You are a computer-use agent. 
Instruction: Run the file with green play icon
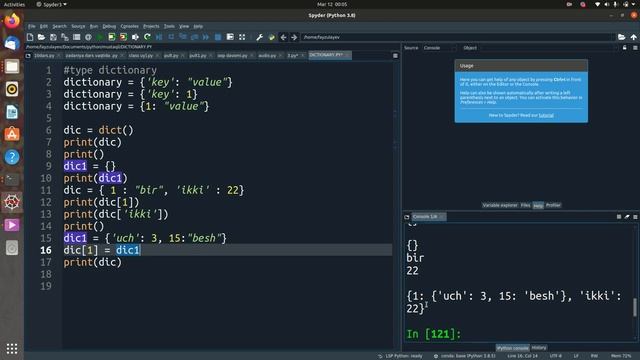100,37
